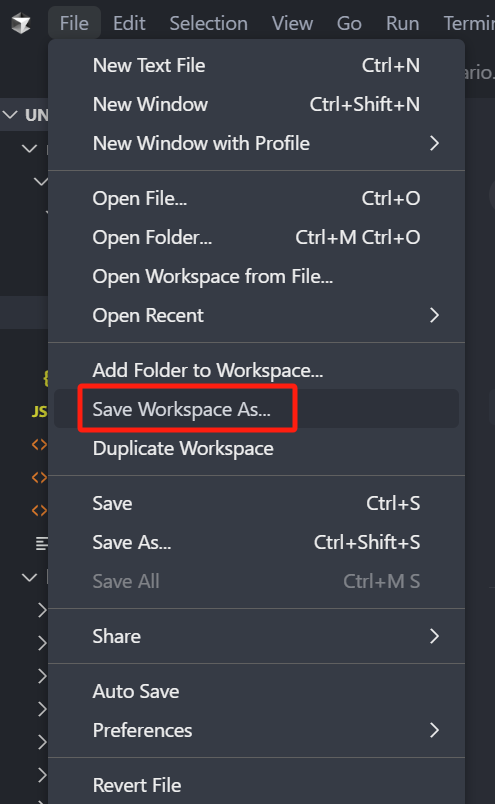Open the Go menu

(349, 23)
